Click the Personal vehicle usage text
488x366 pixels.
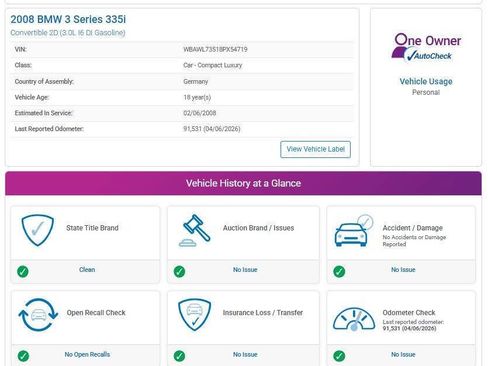click(426, 92)
